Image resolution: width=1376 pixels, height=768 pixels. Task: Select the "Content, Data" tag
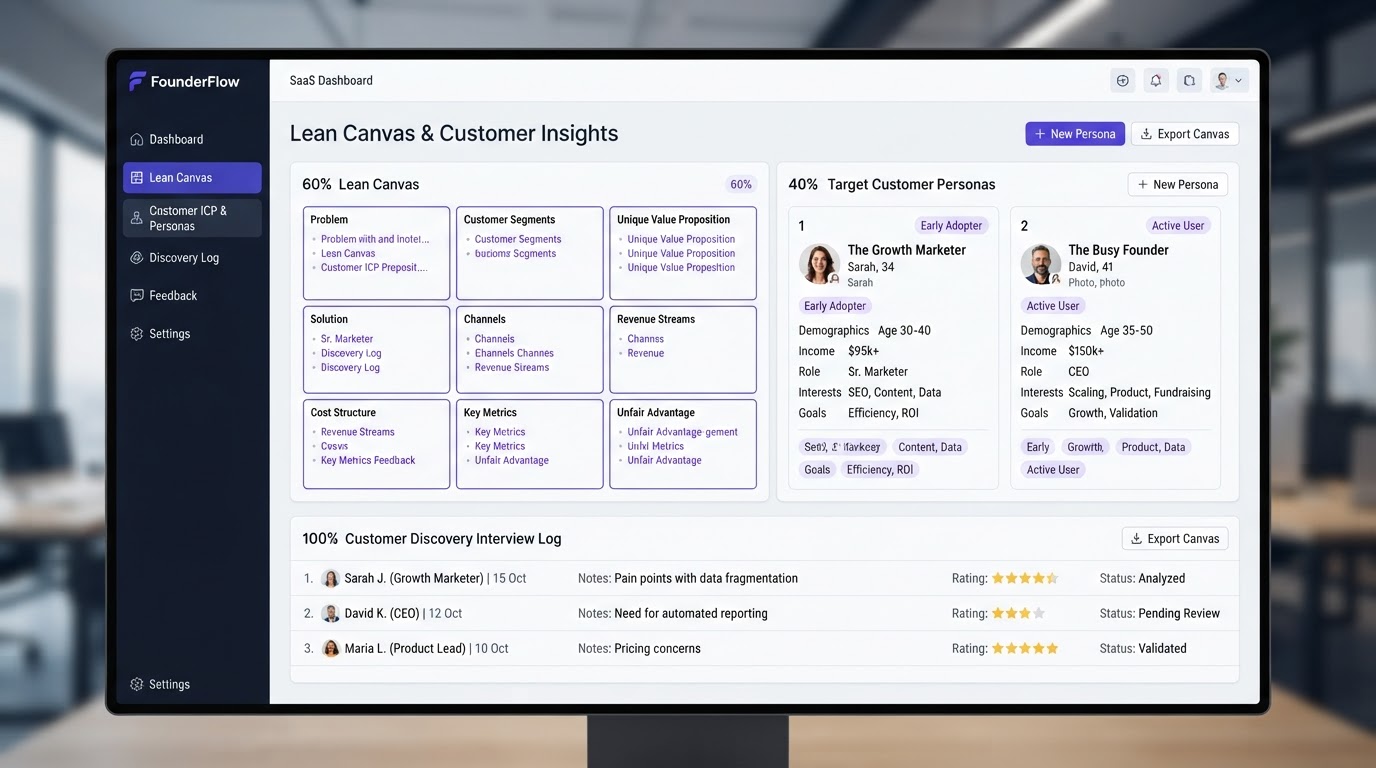[x=930, y=447]
